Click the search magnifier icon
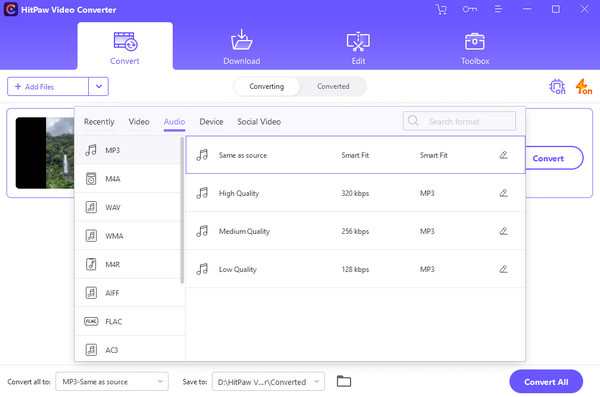This screenshot has width=600, height=397. [413, 121]
